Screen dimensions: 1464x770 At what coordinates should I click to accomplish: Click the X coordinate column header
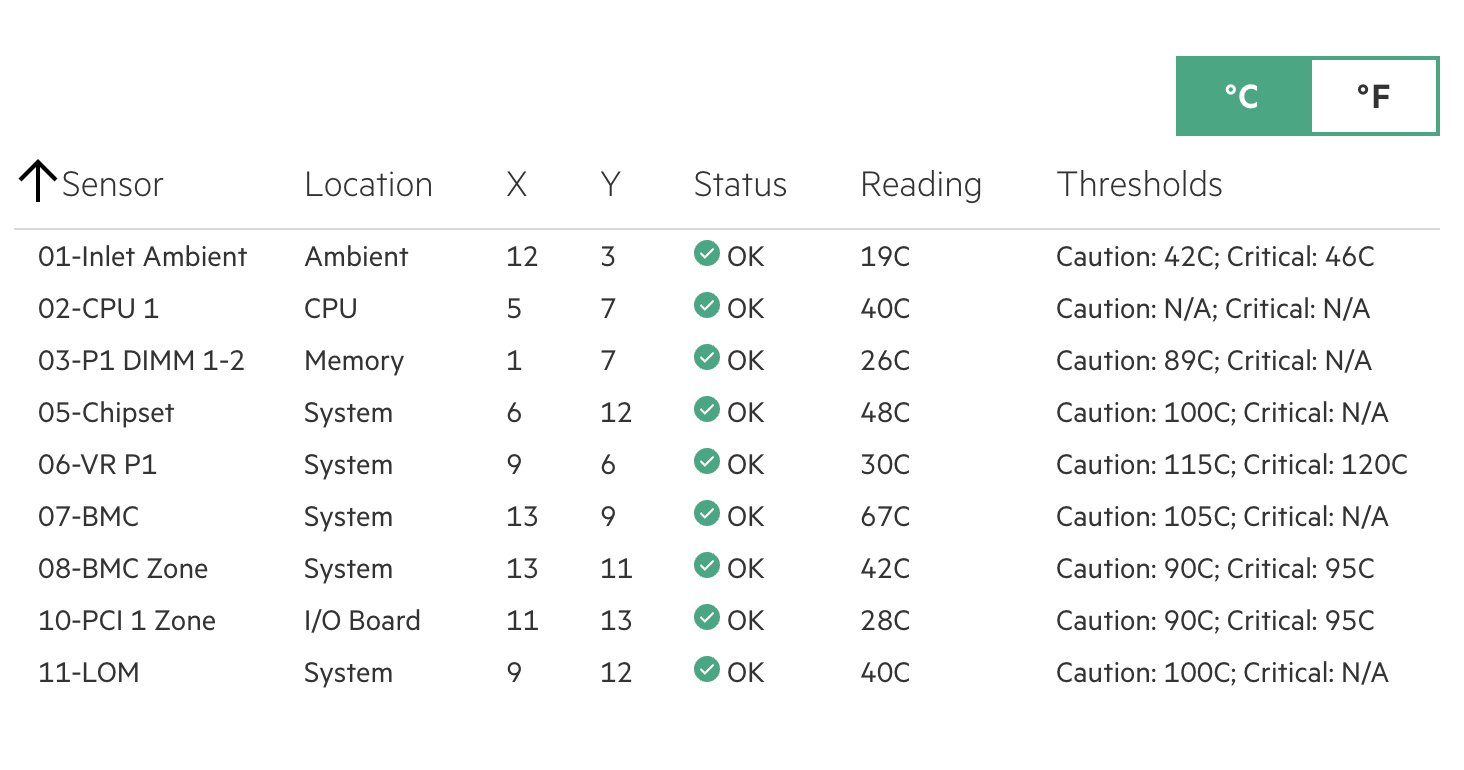(x=516, y=184)
